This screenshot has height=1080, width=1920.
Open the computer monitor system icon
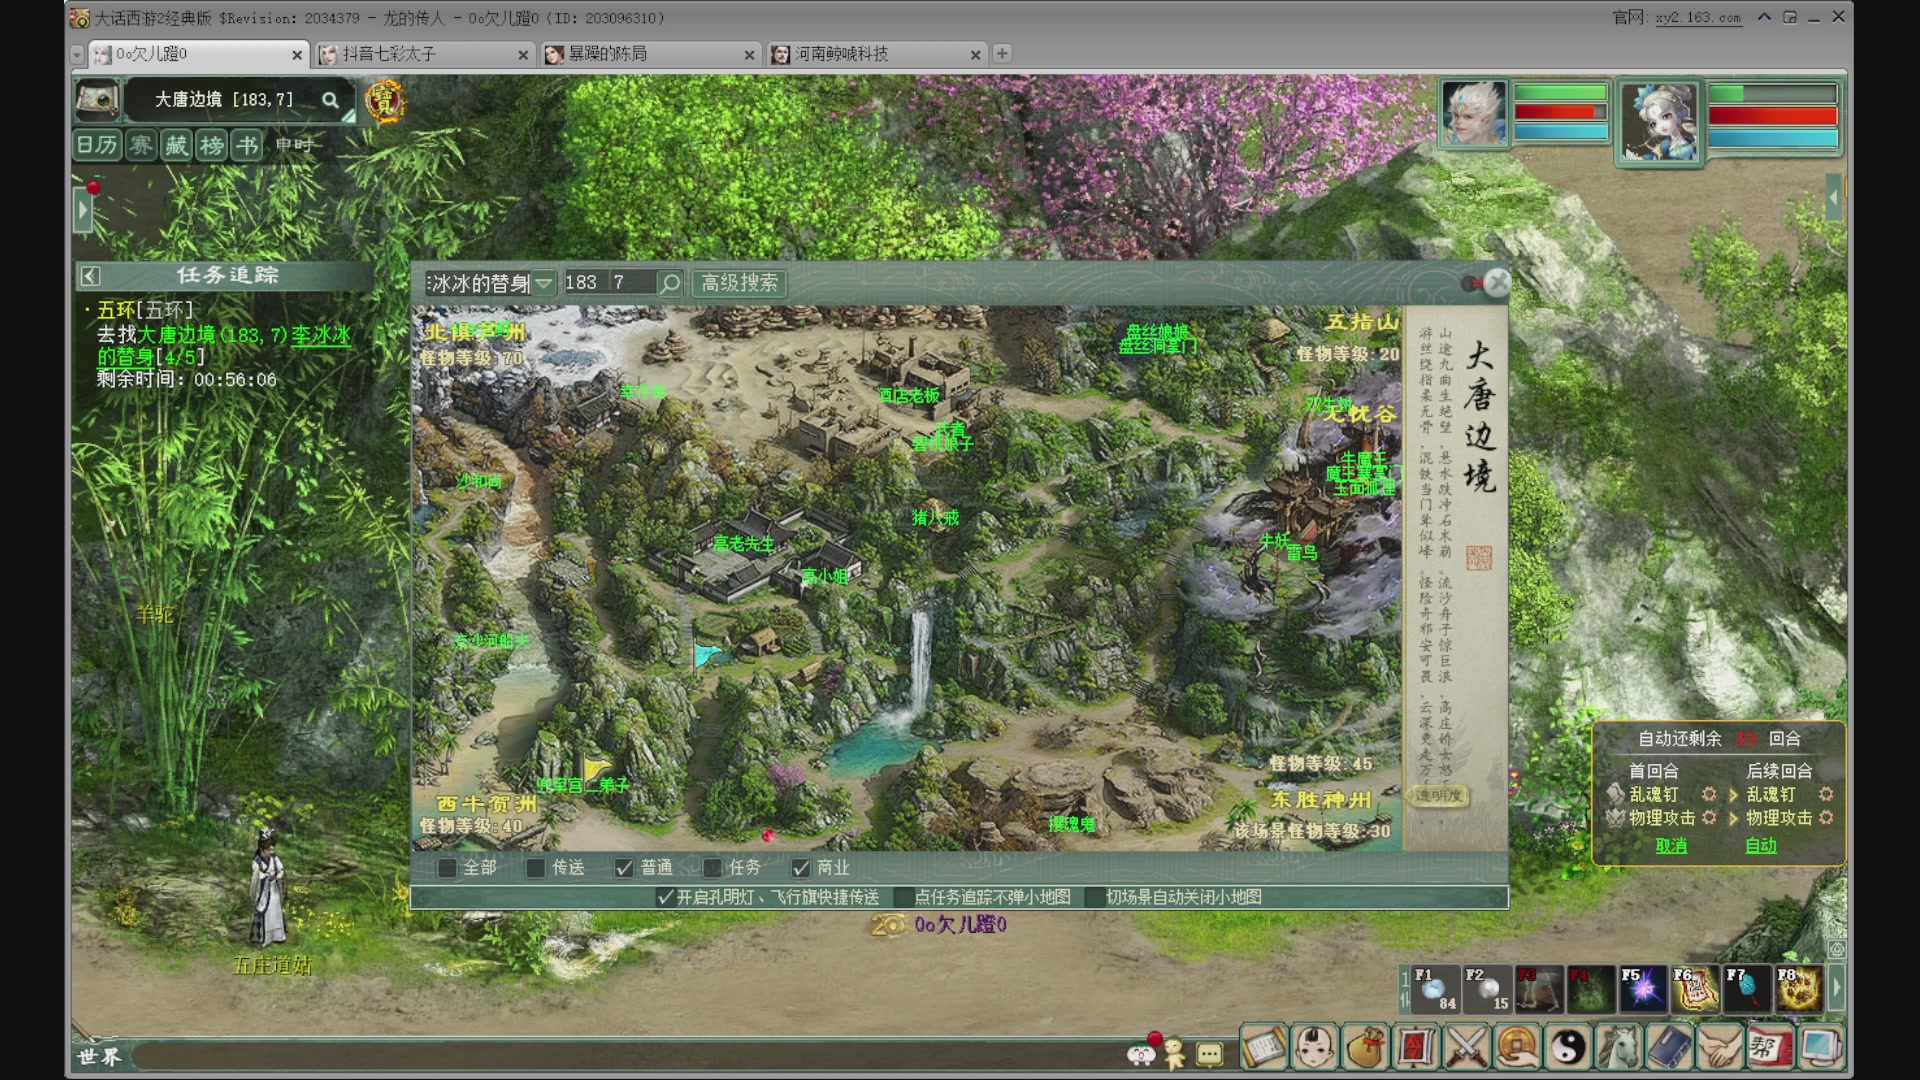click(1820, 1047)
